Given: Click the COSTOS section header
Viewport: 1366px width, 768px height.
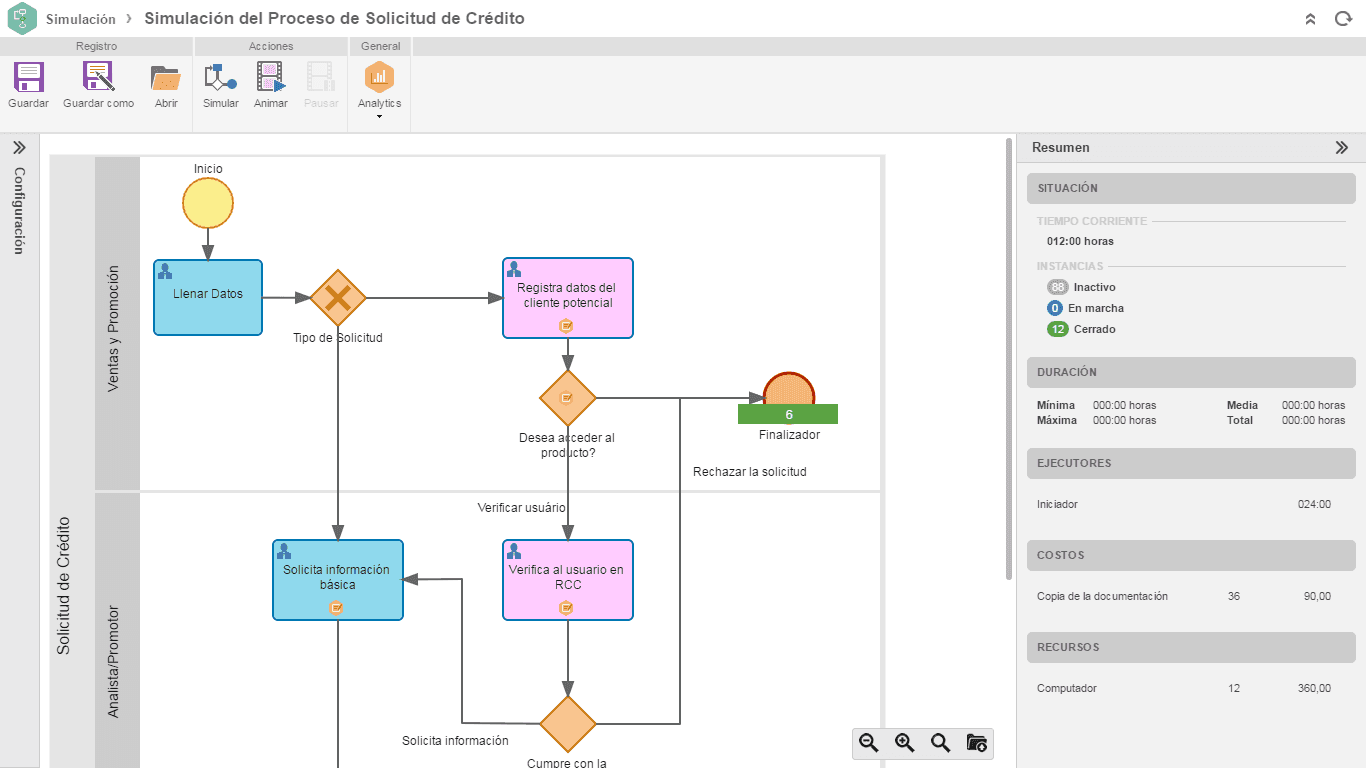Looking at the screenshot, I should tap(1191, 555).
